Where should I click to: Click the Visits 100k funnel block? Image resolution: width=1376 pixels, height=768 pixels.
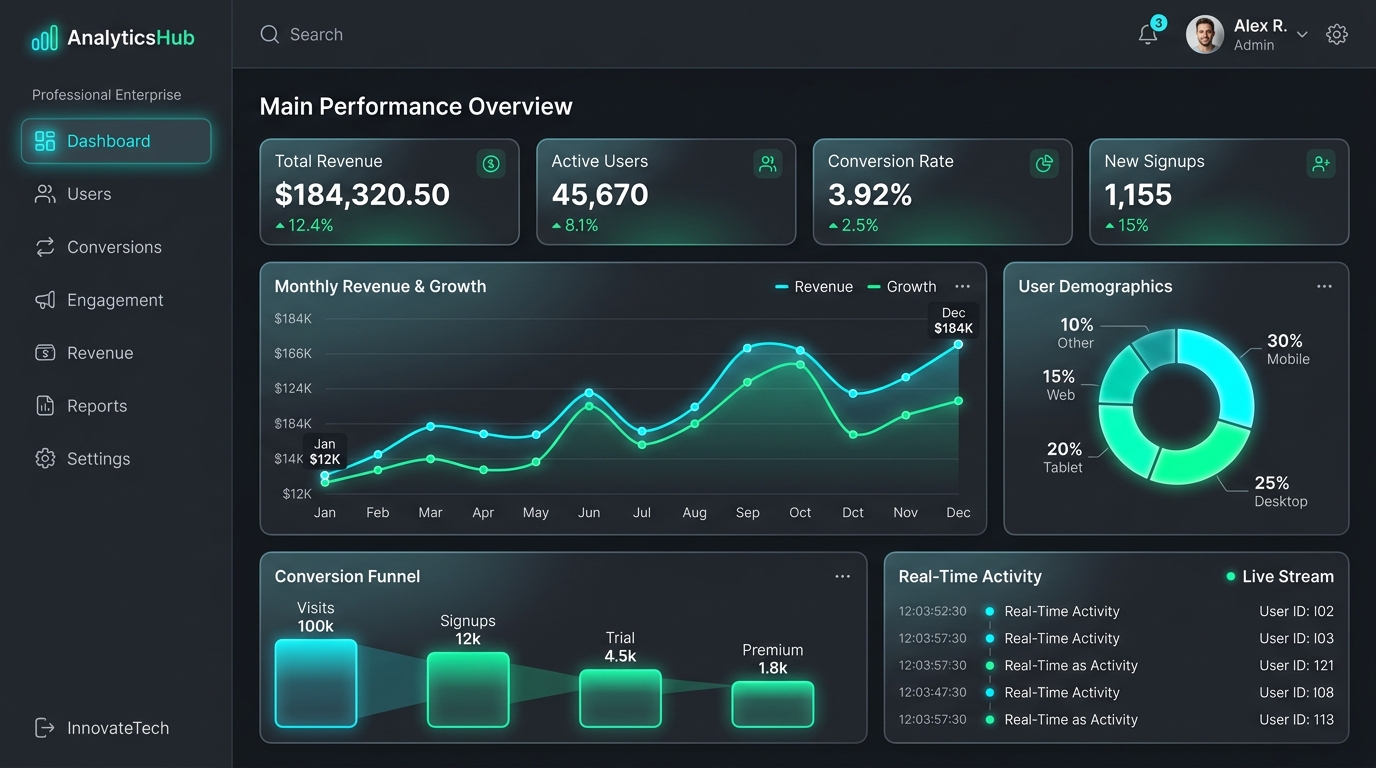click(x=316, y=683)
